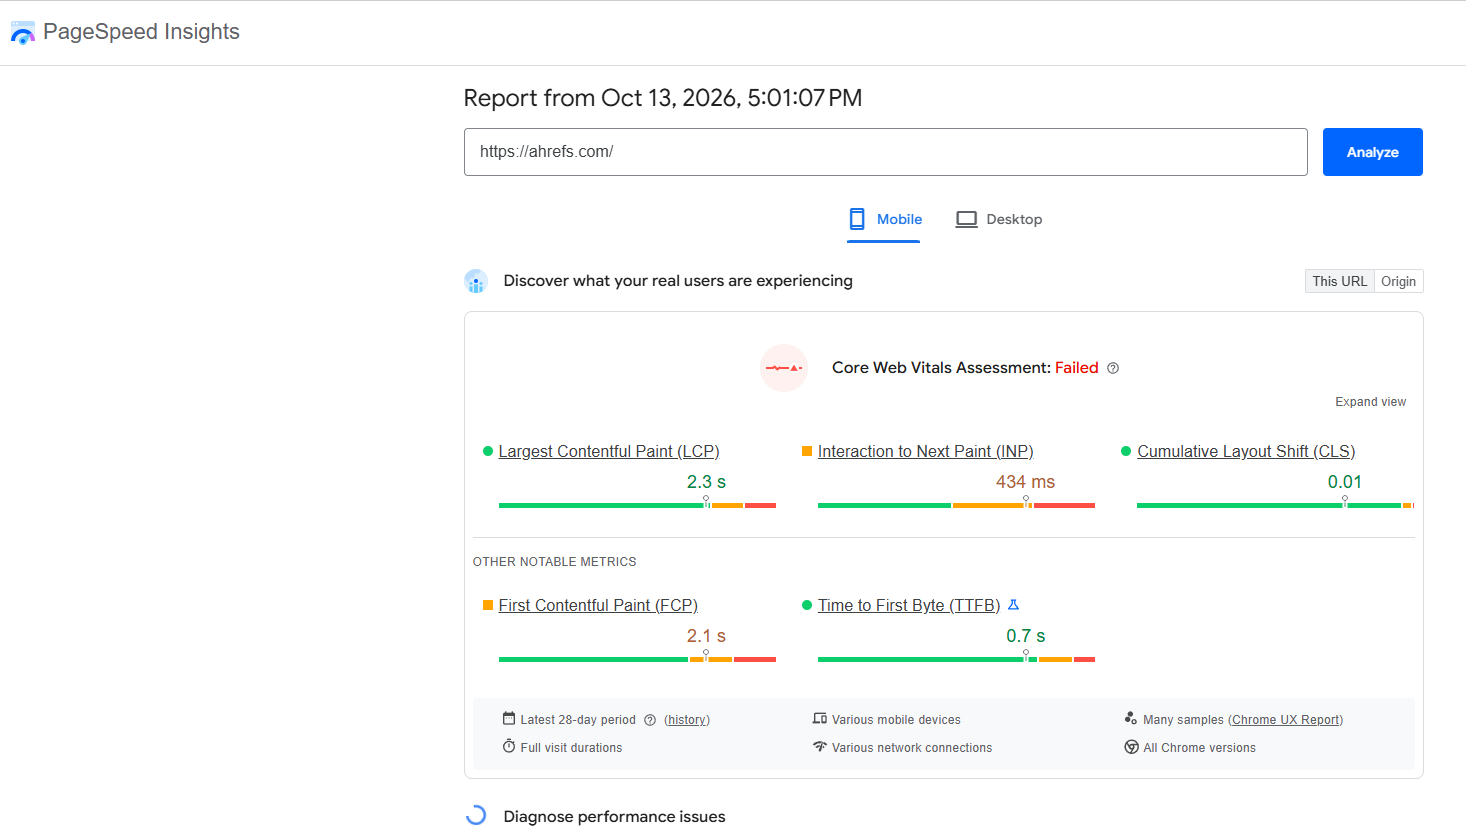
Task: Click loading spinner beside Diagnose performance issues
Action: 476,816
